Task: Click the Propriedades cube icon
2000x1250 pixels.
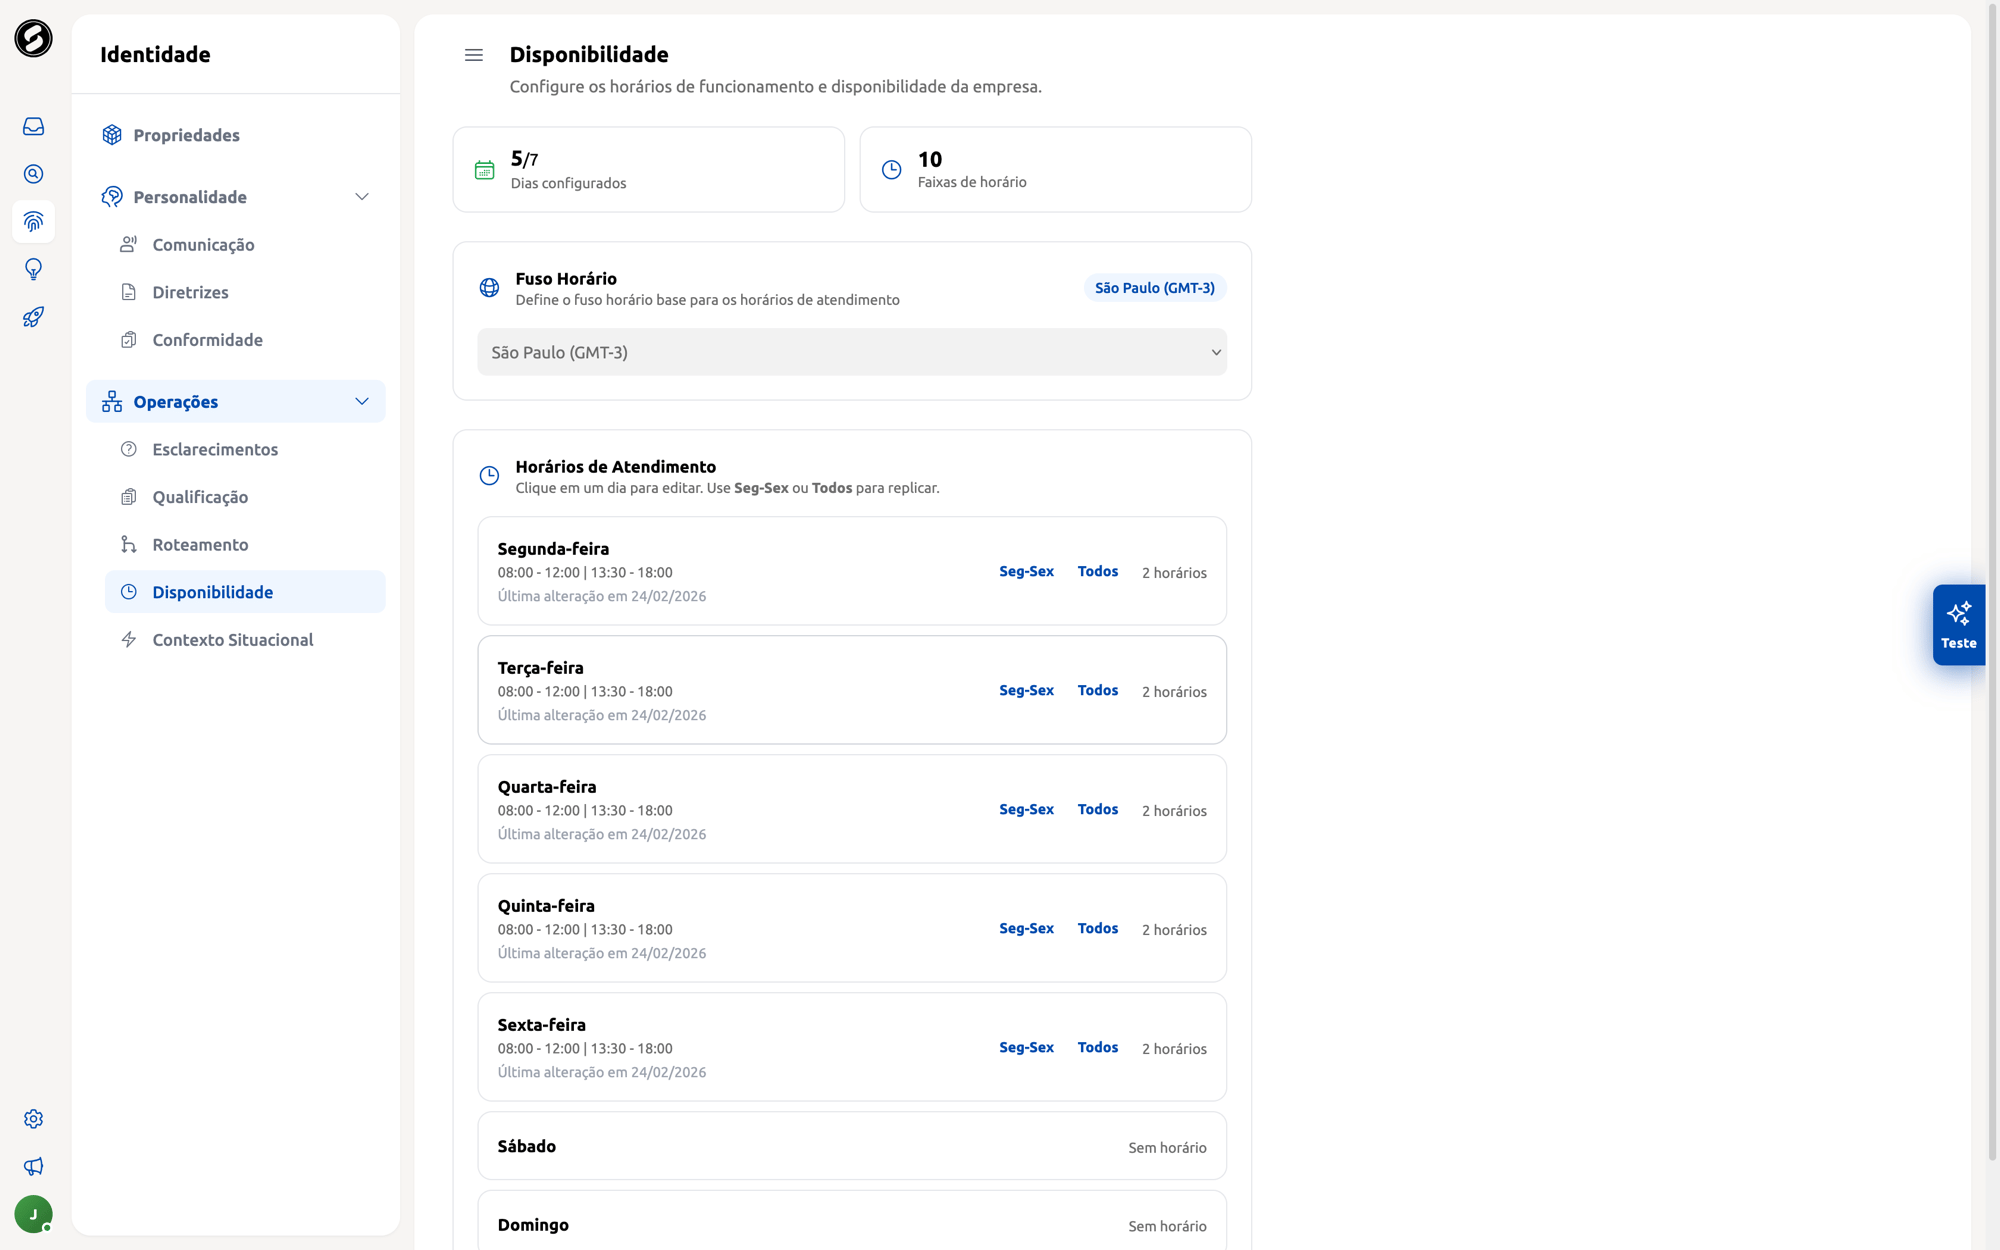Action: tap(112, 135)
